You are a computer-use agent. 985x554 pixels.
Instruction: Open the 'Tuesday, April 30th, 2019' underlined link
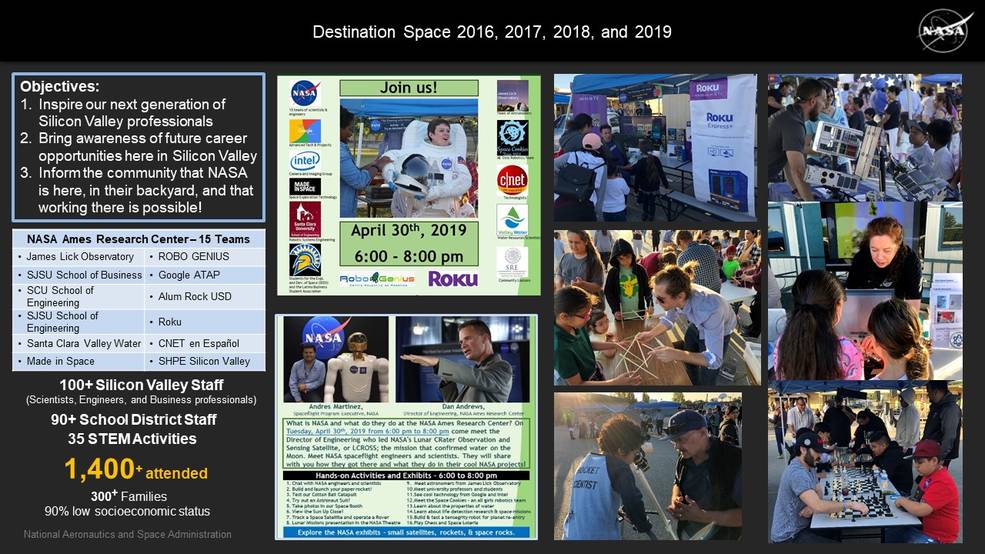point(367,432)
